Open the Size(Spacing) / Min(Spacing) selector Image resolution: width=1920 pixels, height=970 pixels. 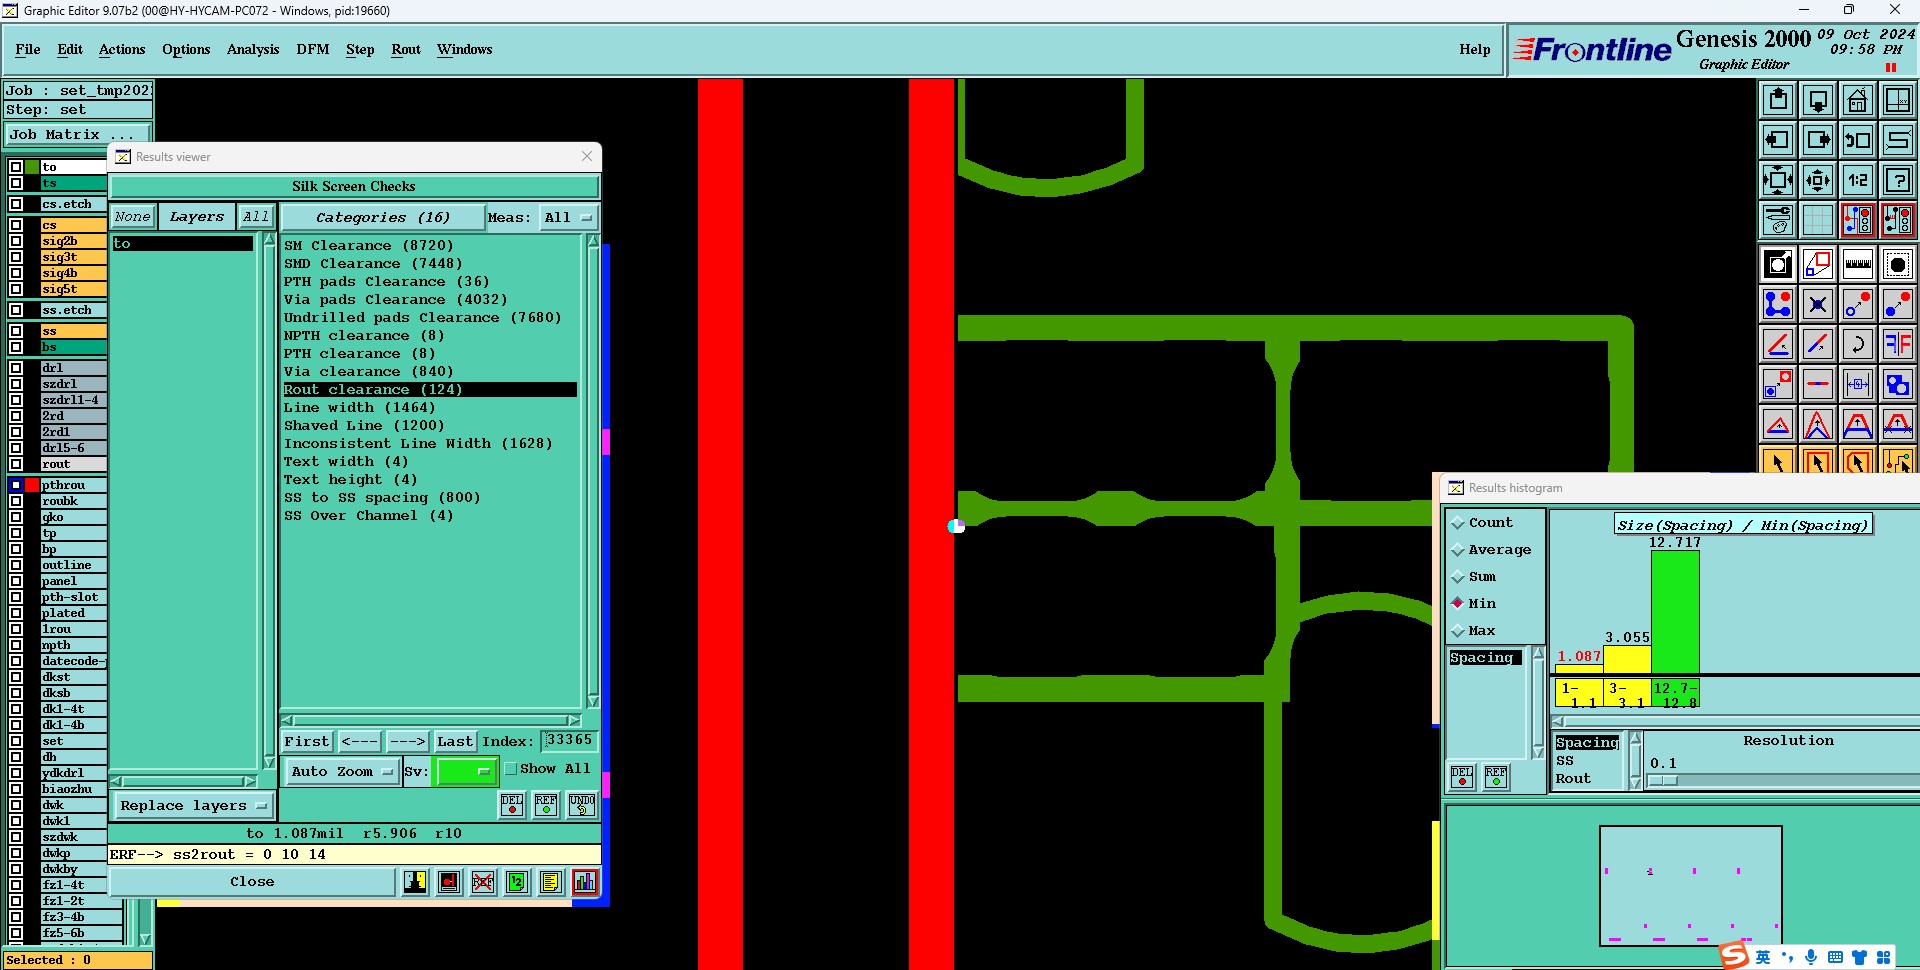(x=1742, y=525)
